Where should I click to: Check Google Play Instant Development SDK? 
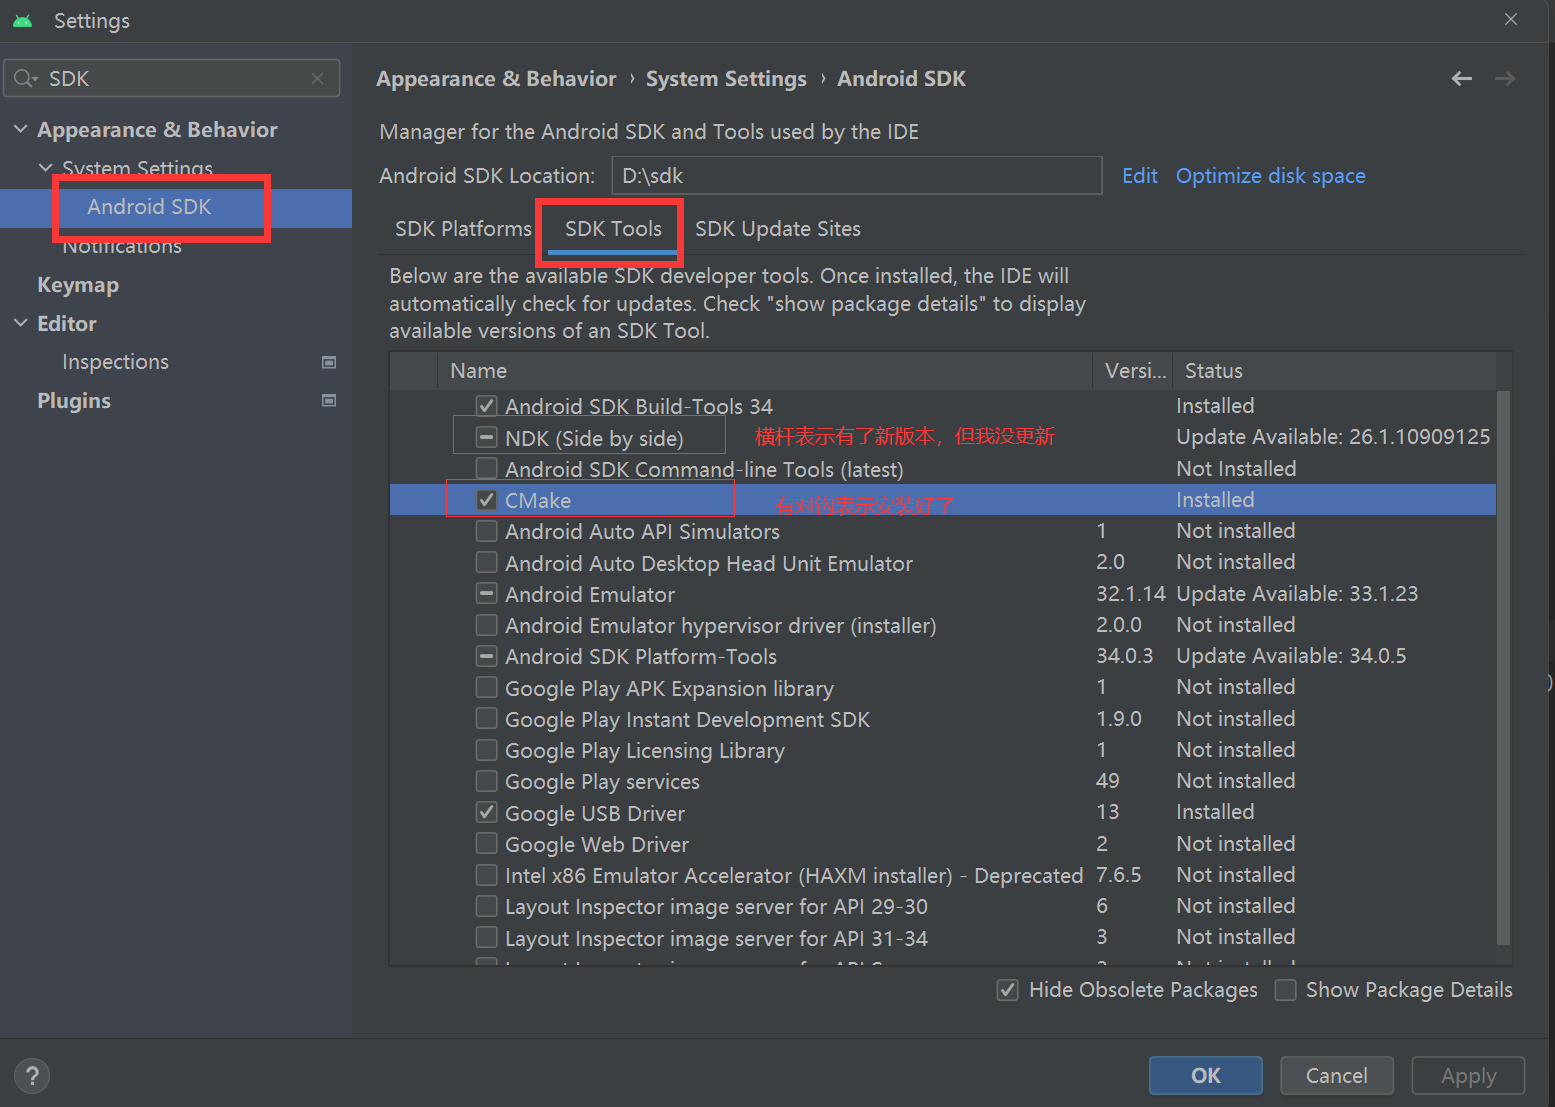tap(486, 719)
